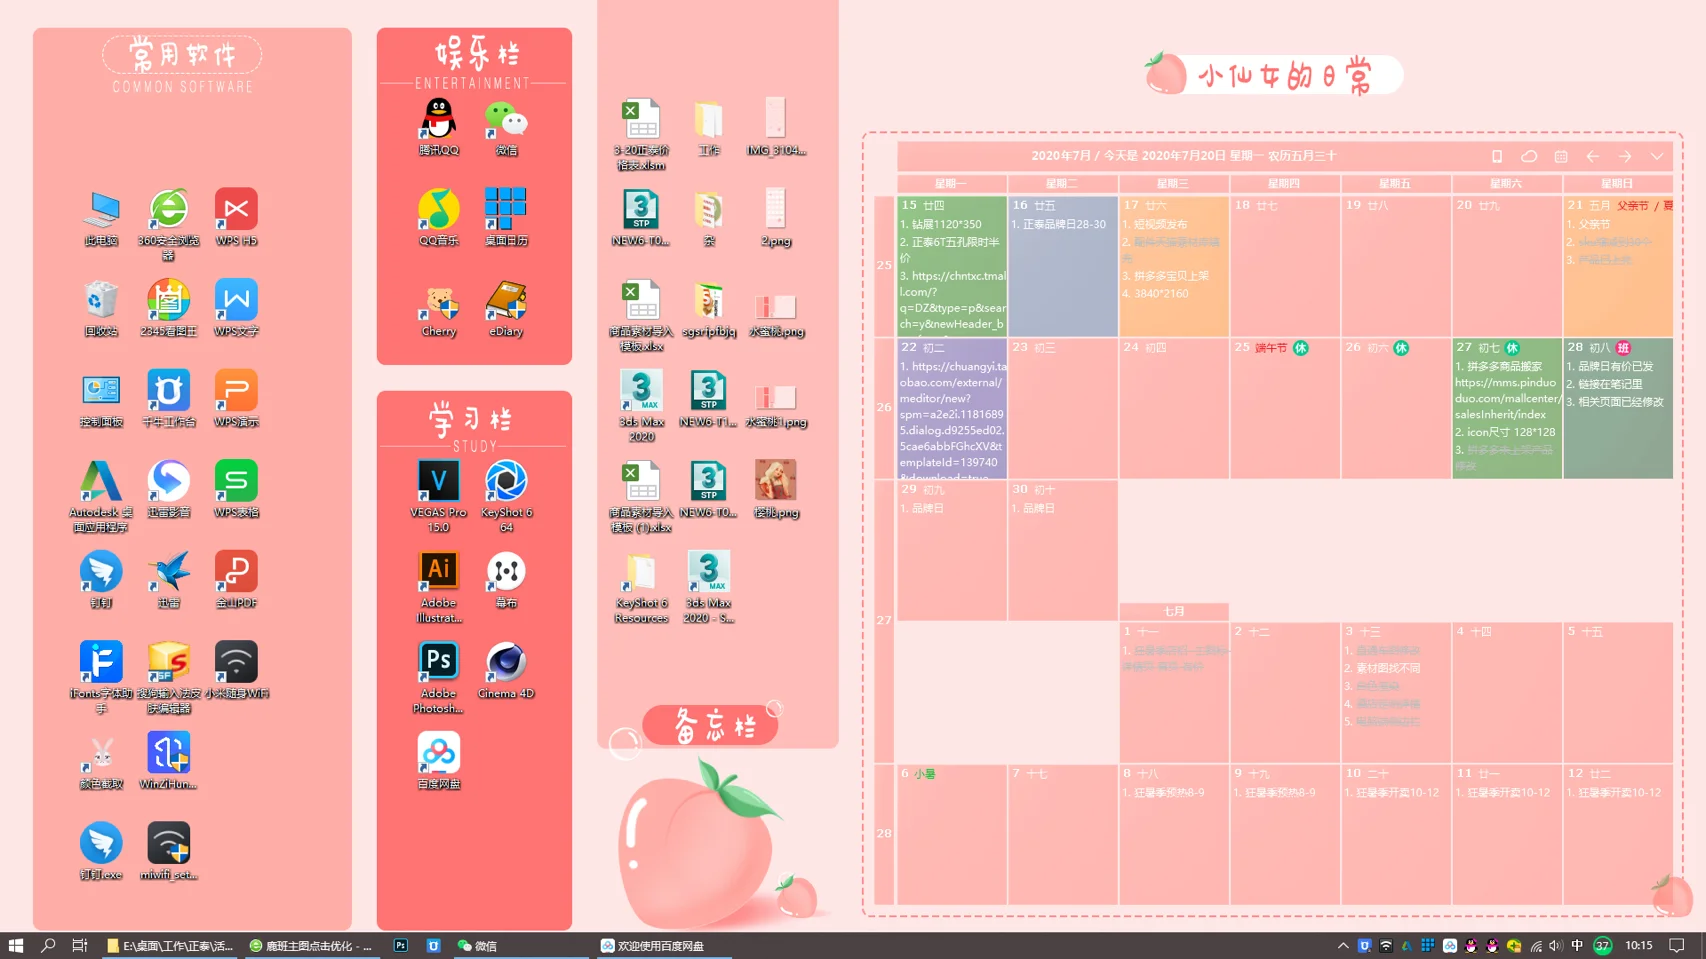This screenshot has height=959, width=1706.
Task: Select the 百度网盘 desktop icon
Action: click(x=438, y=760)
